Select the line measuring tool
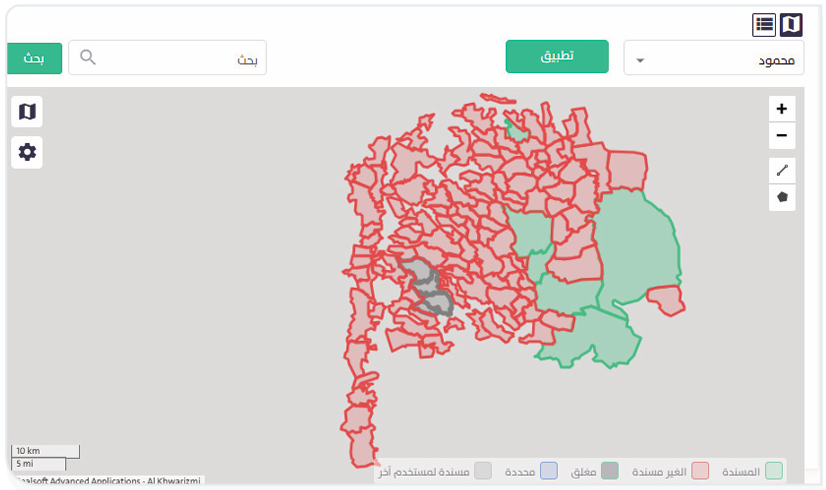 click(x=782, y=171)
